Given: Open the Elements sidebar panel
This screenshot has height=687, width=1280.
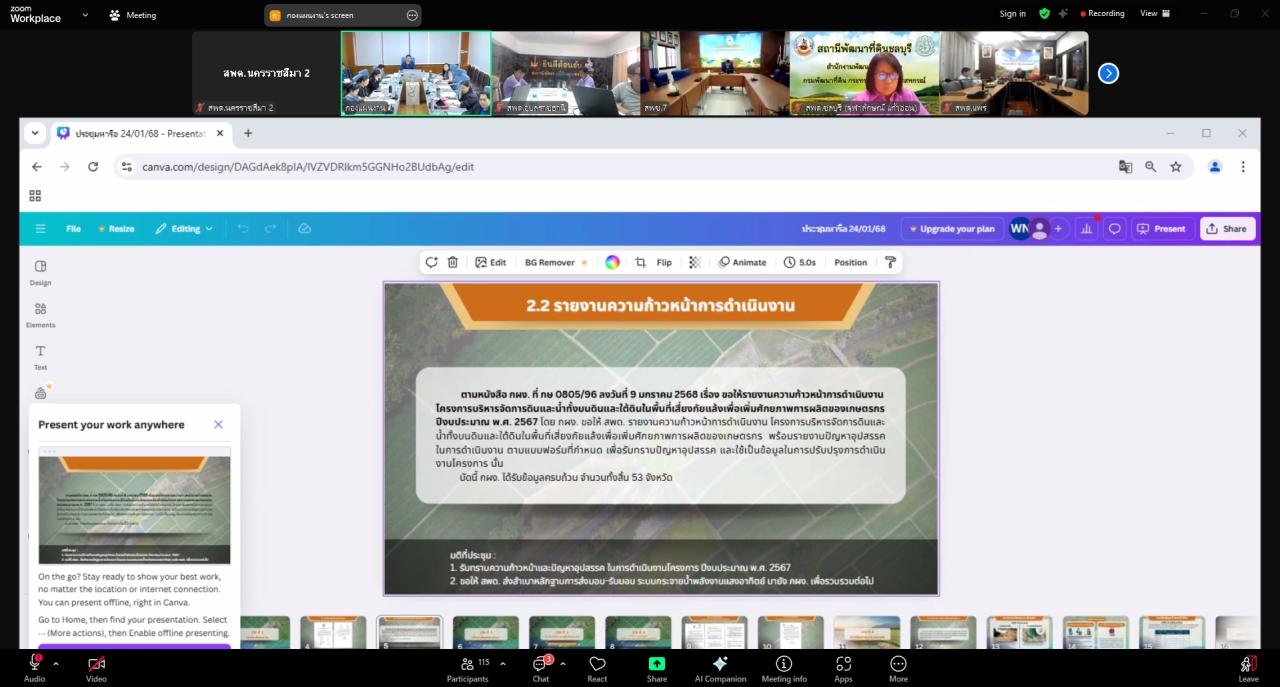Looking at the screenshot, I should click(x=40, y=315).
